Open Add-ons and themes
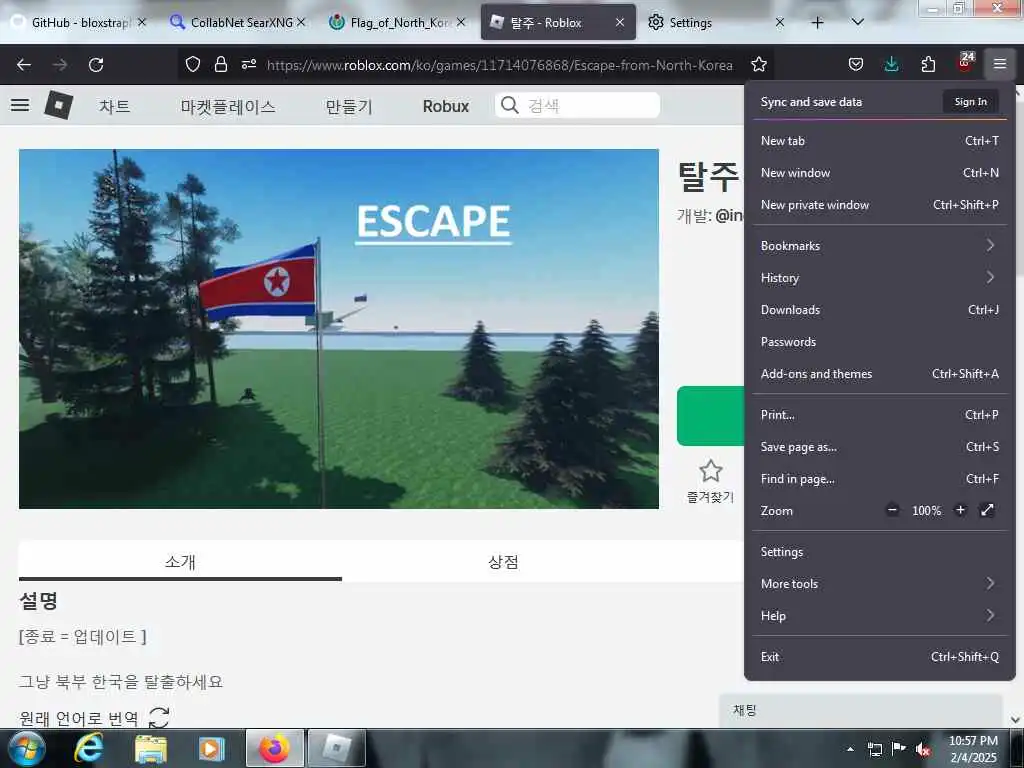This screenshot has width=1024, height=768. (x=879, y=374)
